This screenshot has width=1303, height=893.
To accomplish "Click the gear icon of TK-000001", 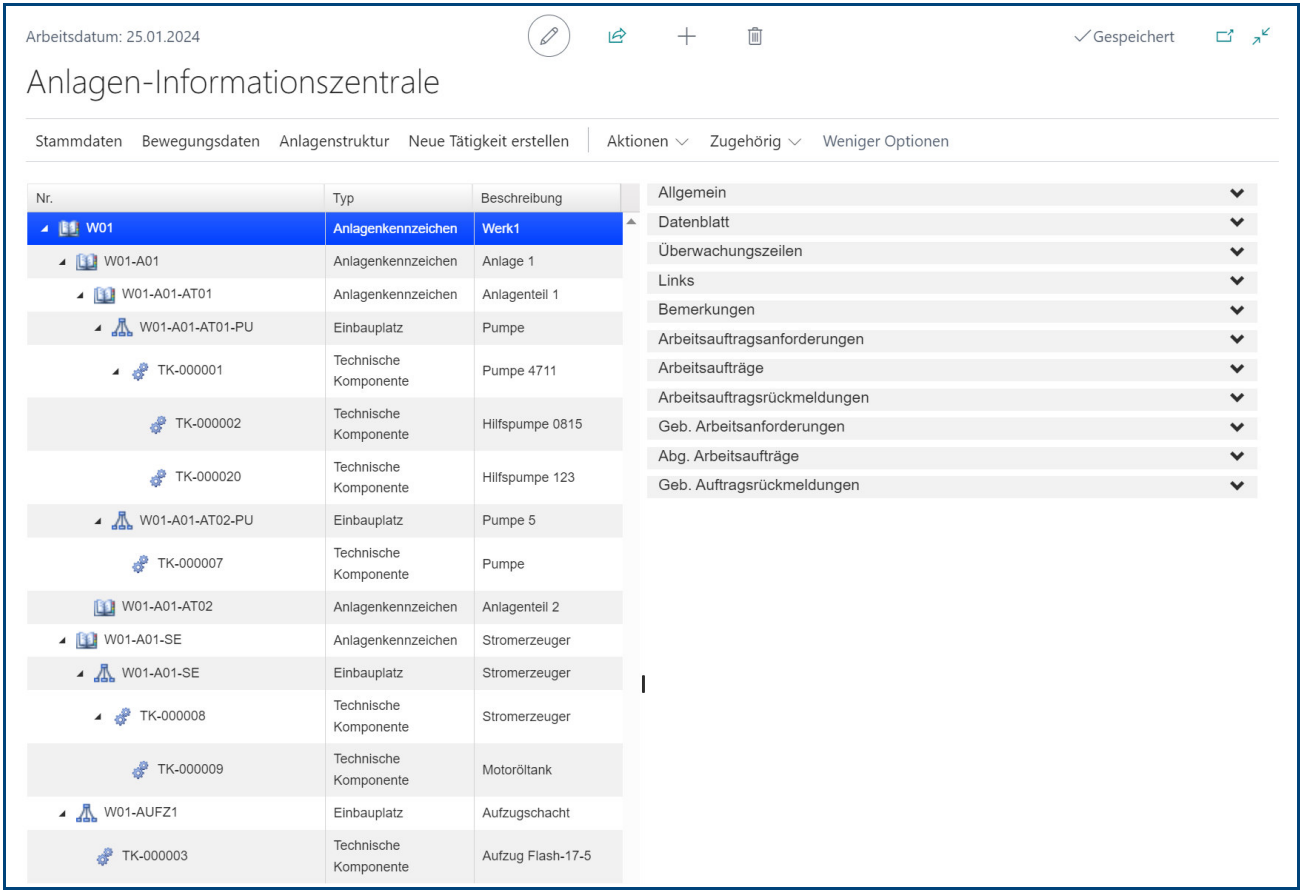I will click(x=140, y=371).
